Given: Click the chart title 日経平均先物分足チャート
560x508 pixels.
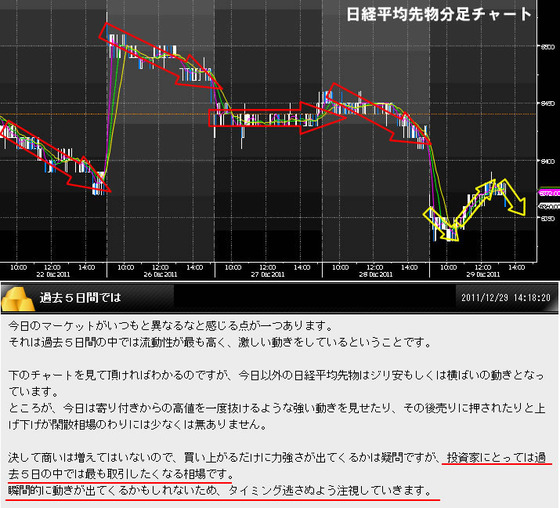Looking at the screenshot, I should point(439,15).
